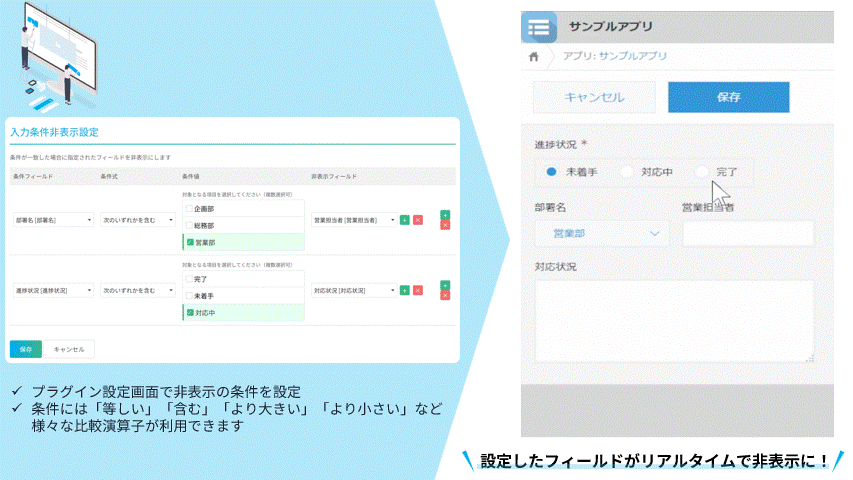Select the 完了 radio button in the sample app
This screenshot has width=853, height=480.
(x=702, y=172)
